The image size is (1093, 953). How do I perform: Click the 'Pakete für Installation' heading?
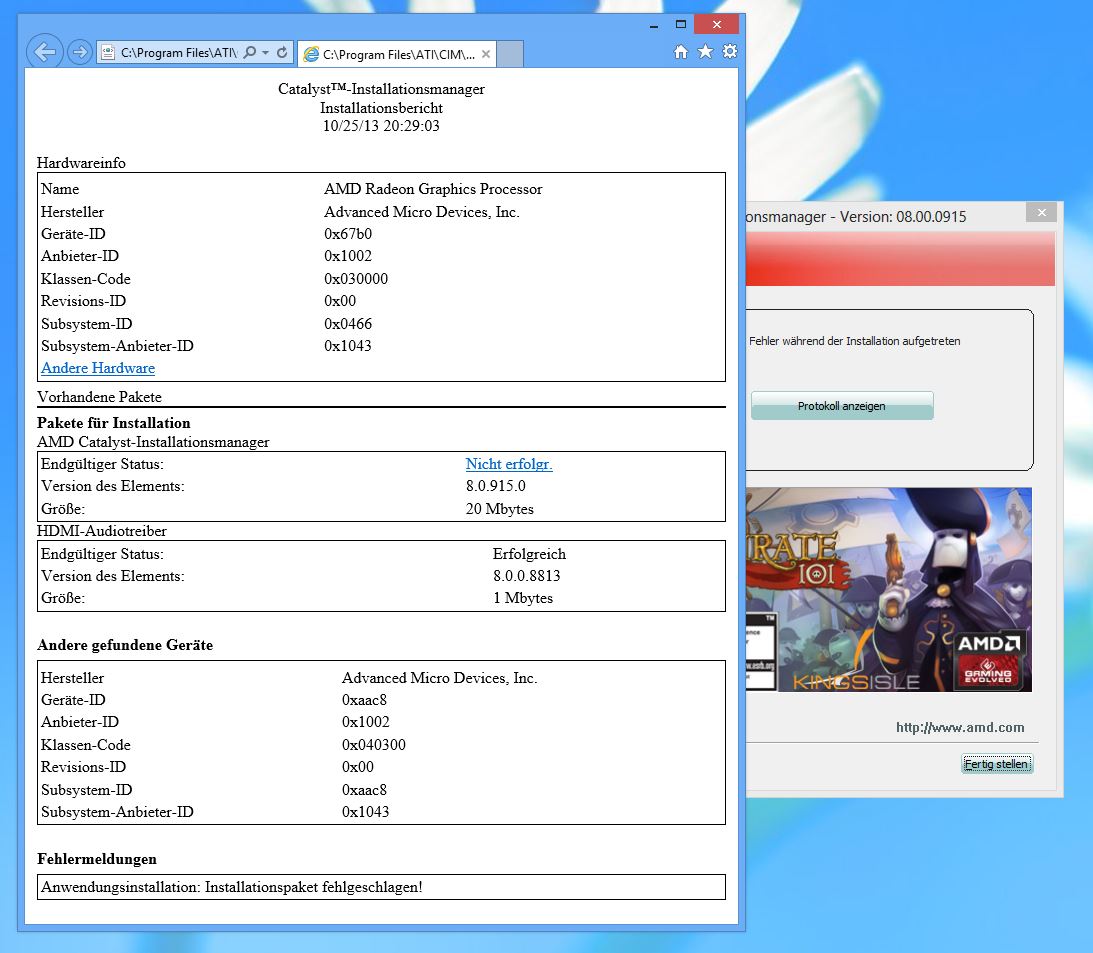click(x=114, y=423)
